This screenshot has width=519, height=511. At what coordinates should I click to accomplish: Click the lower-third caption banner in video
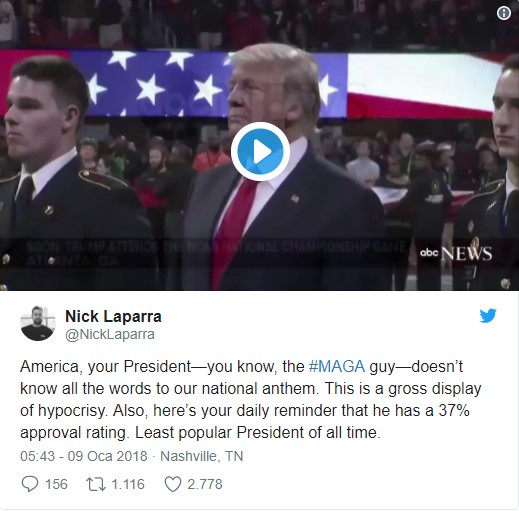(x=215, y=253)
